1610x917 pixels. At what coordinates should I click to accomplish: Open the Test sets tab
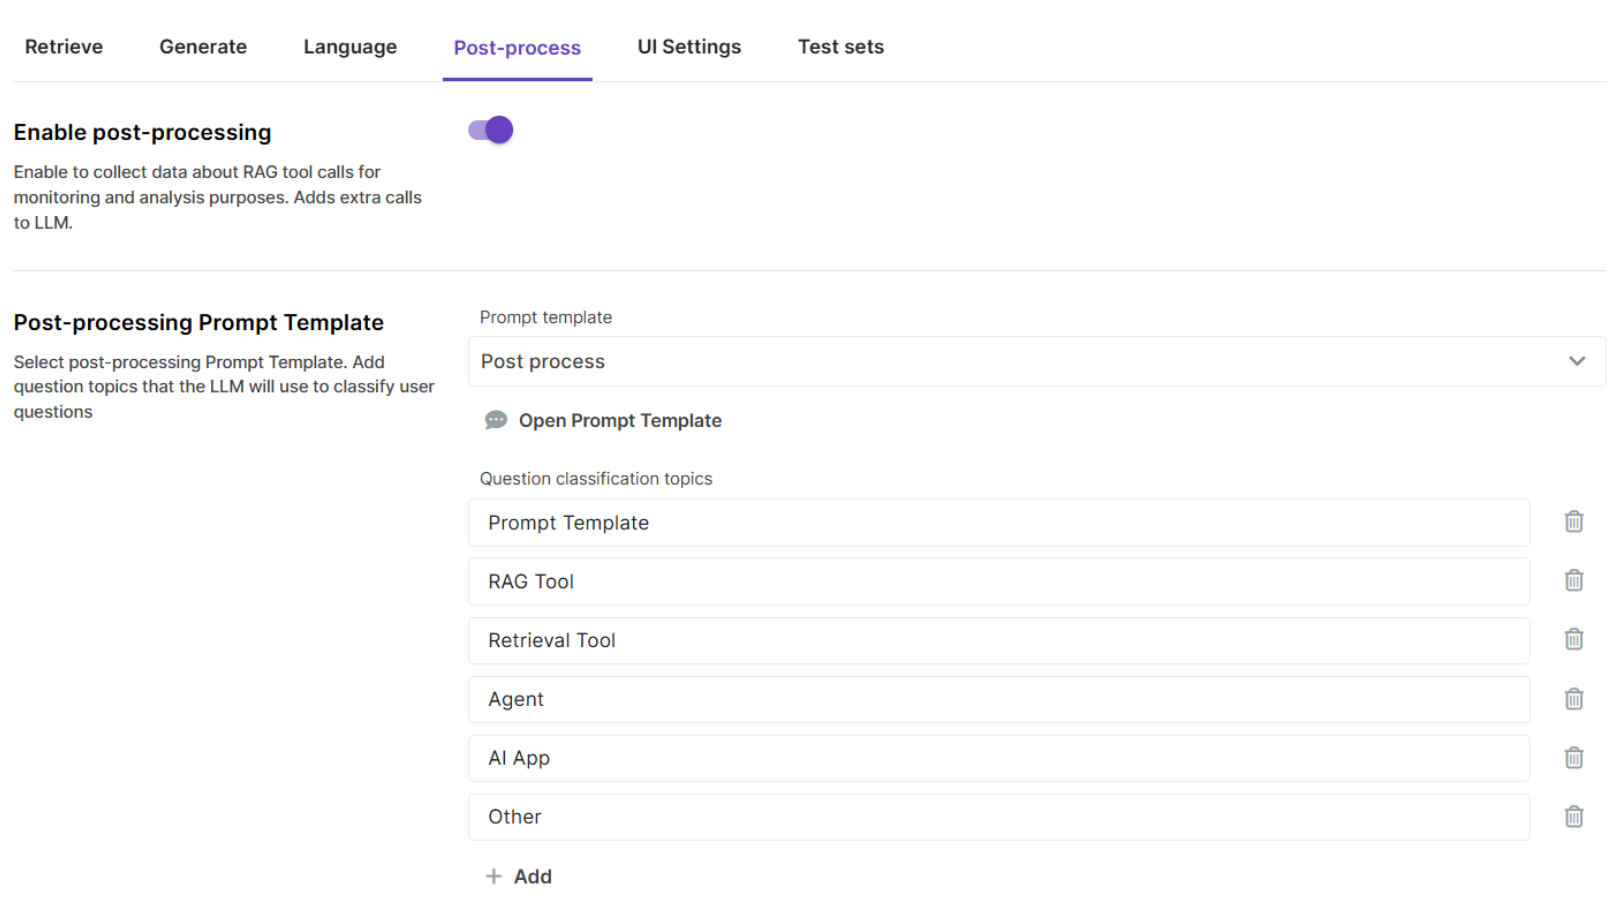840,47
